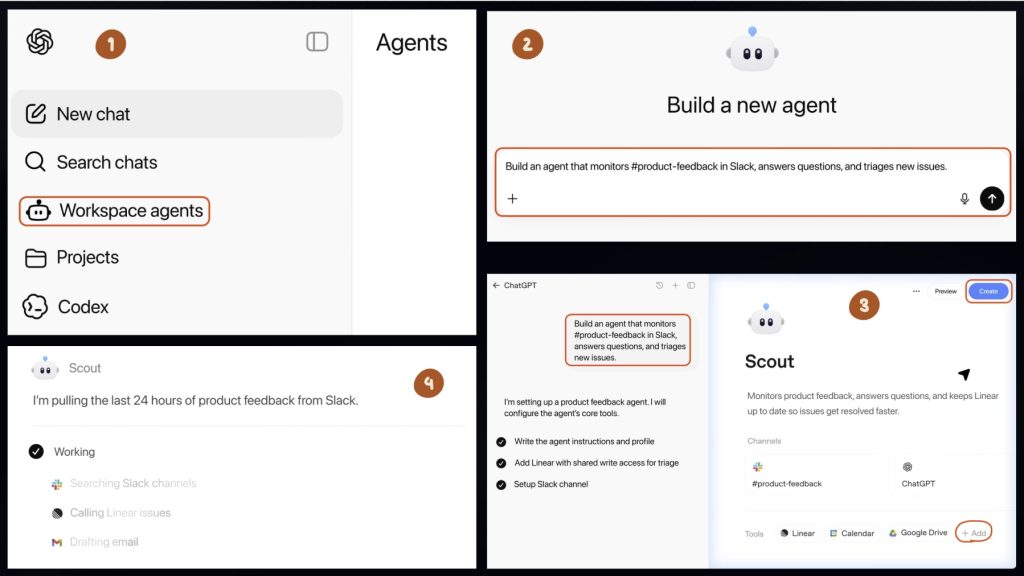
Task: Click the blue Create button
Action: point(988,291)
